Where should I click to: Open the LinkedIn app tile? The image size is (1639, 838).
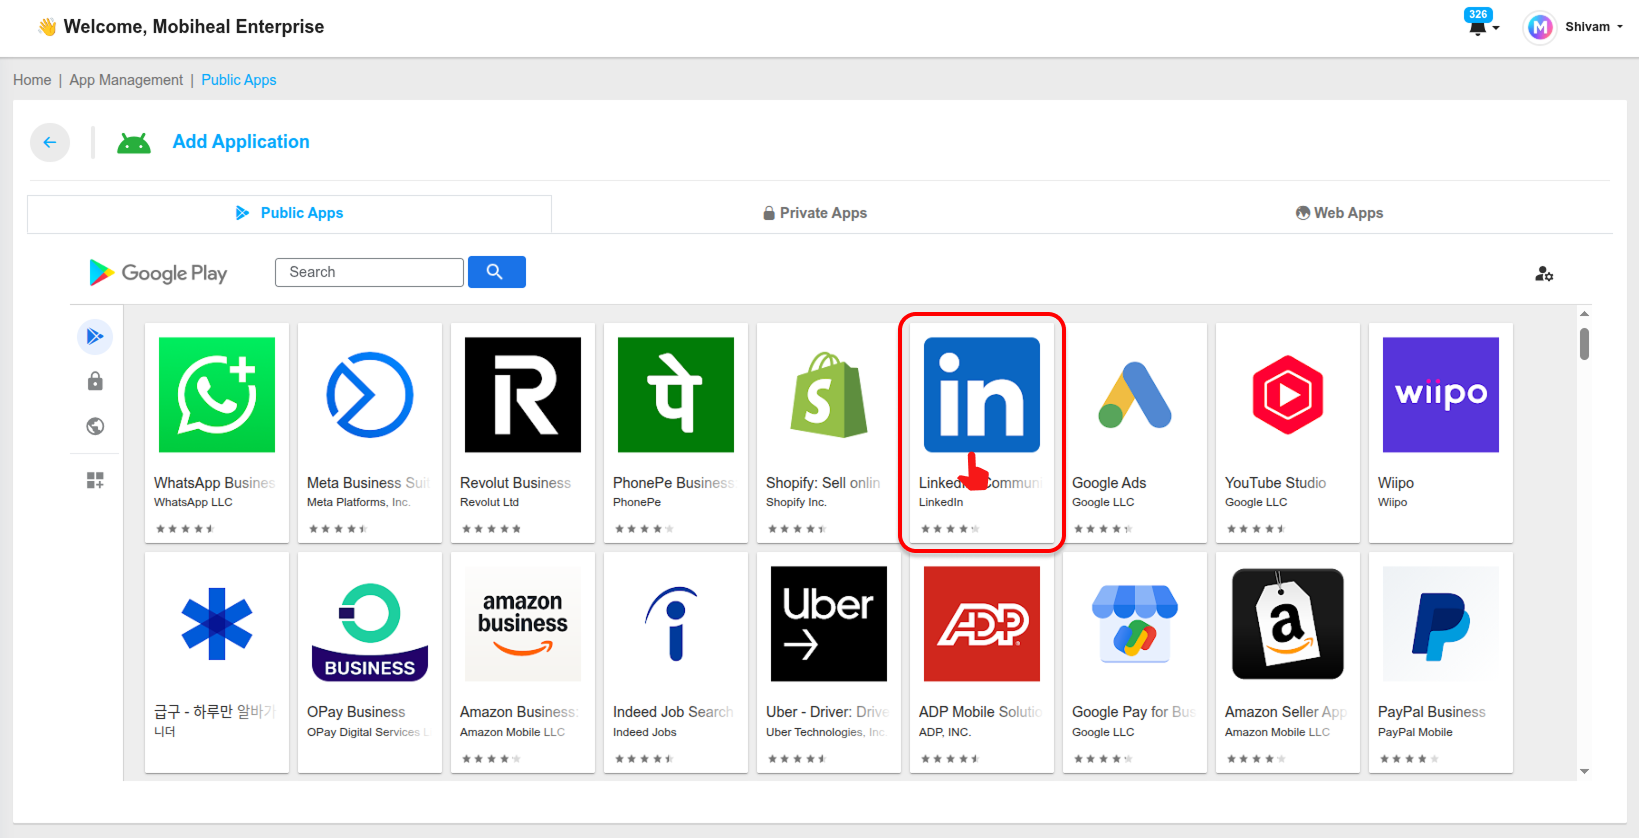click(982, 433)
